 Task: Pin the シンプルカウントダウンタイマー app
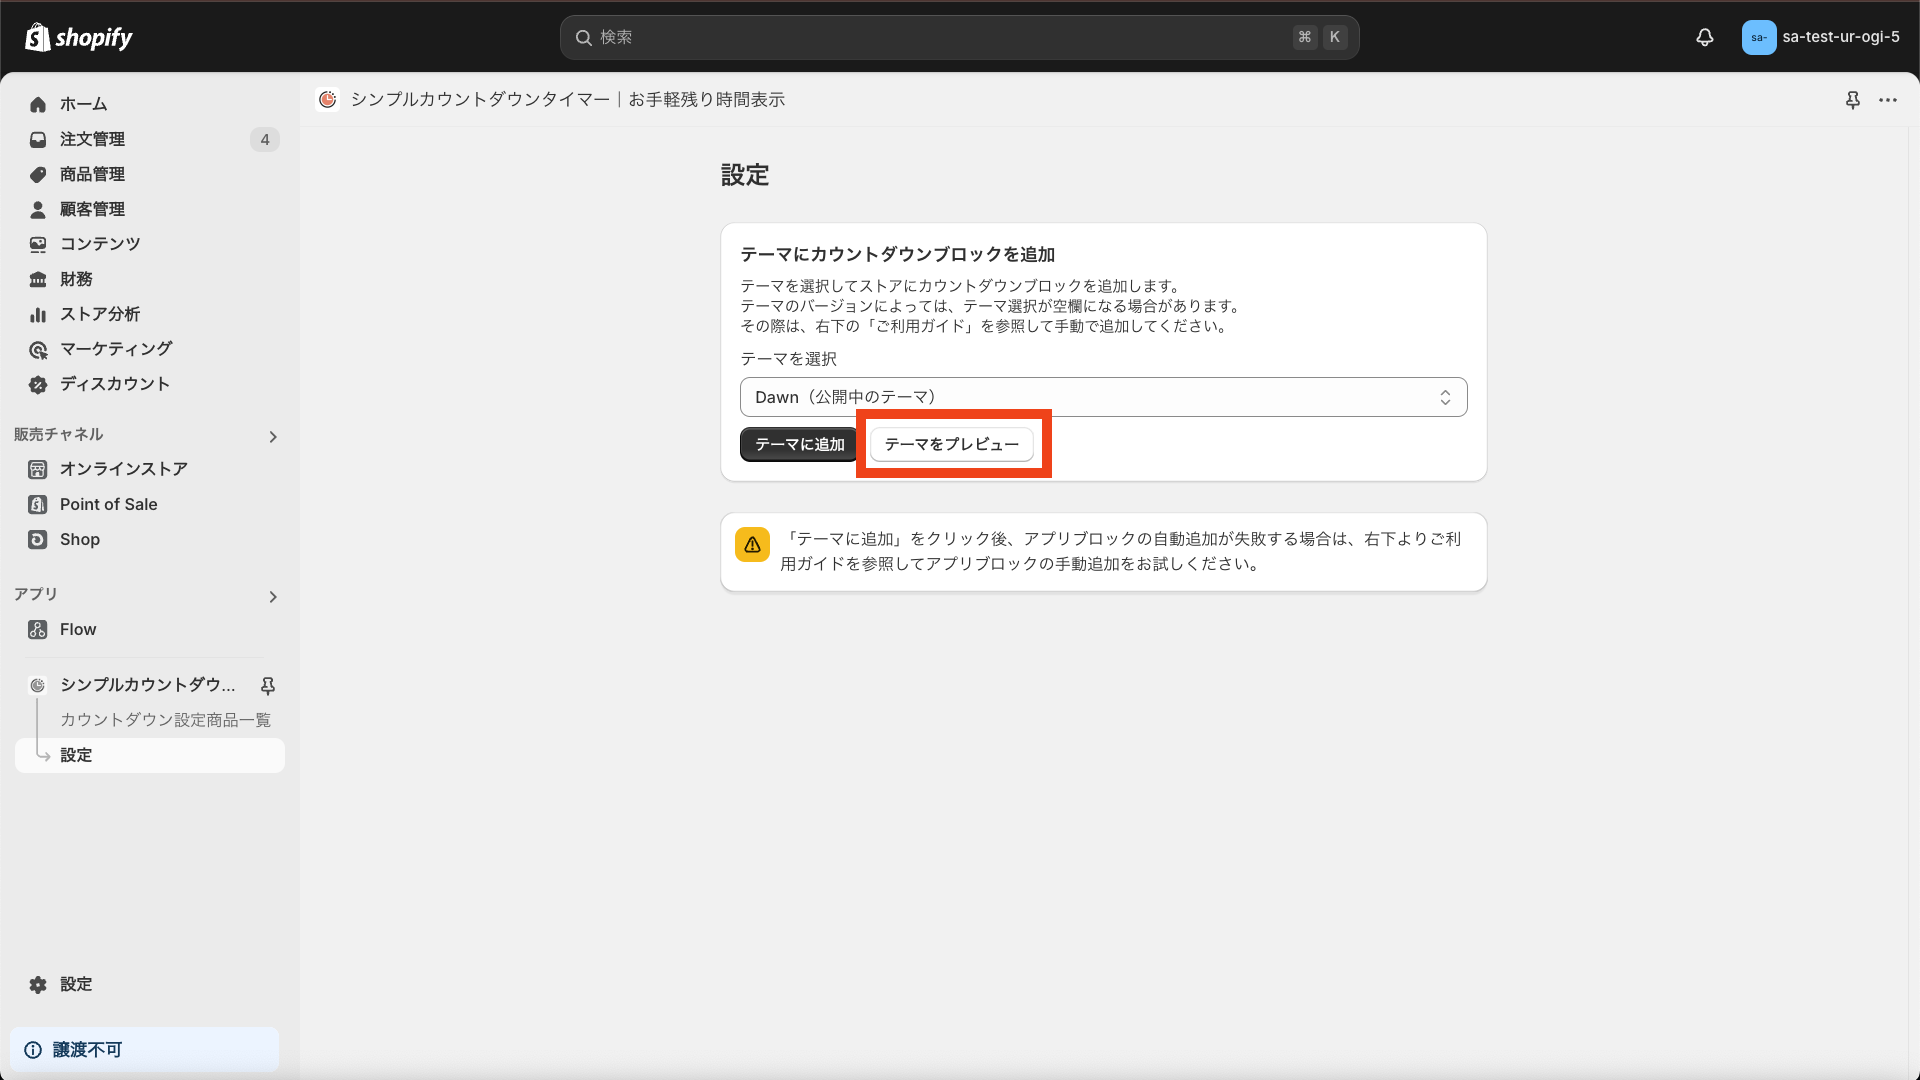pos(268,686)
